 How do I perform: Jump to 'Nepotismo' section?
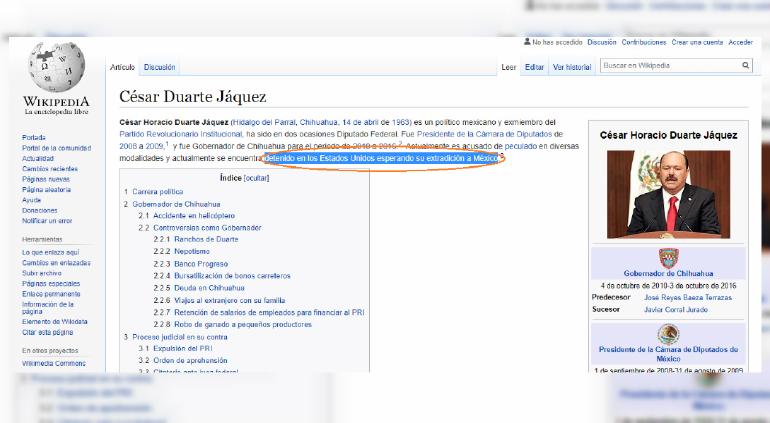coord(192,252)
